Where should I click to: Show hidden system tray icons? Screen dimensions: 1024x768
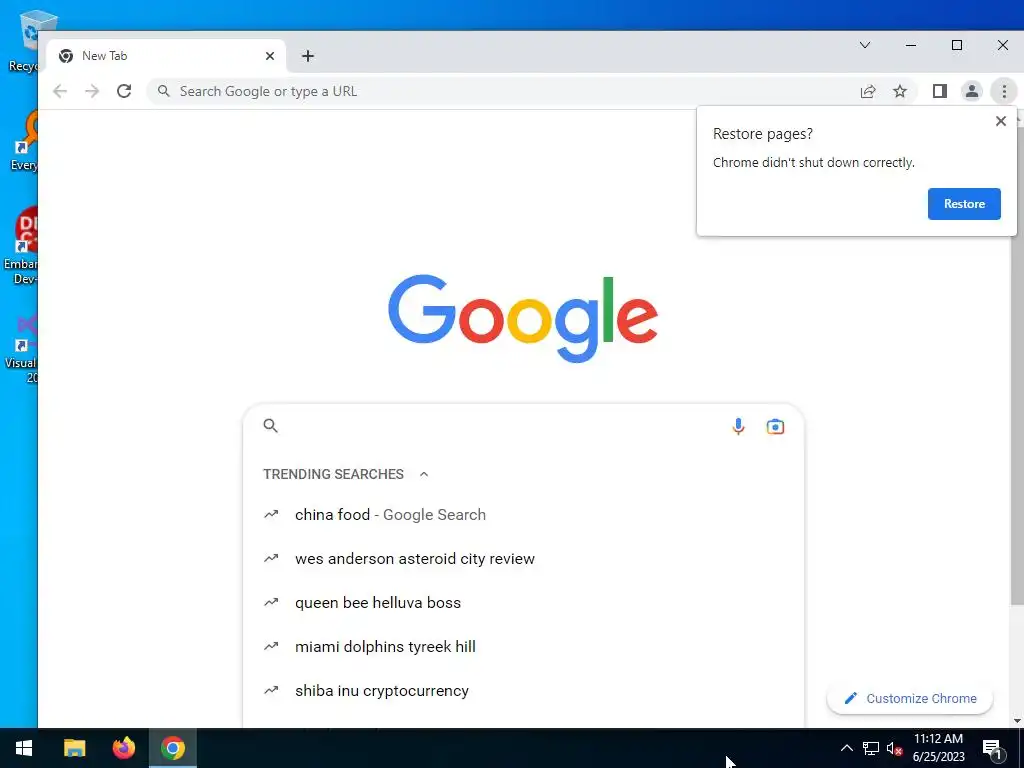tap(846, 748)
